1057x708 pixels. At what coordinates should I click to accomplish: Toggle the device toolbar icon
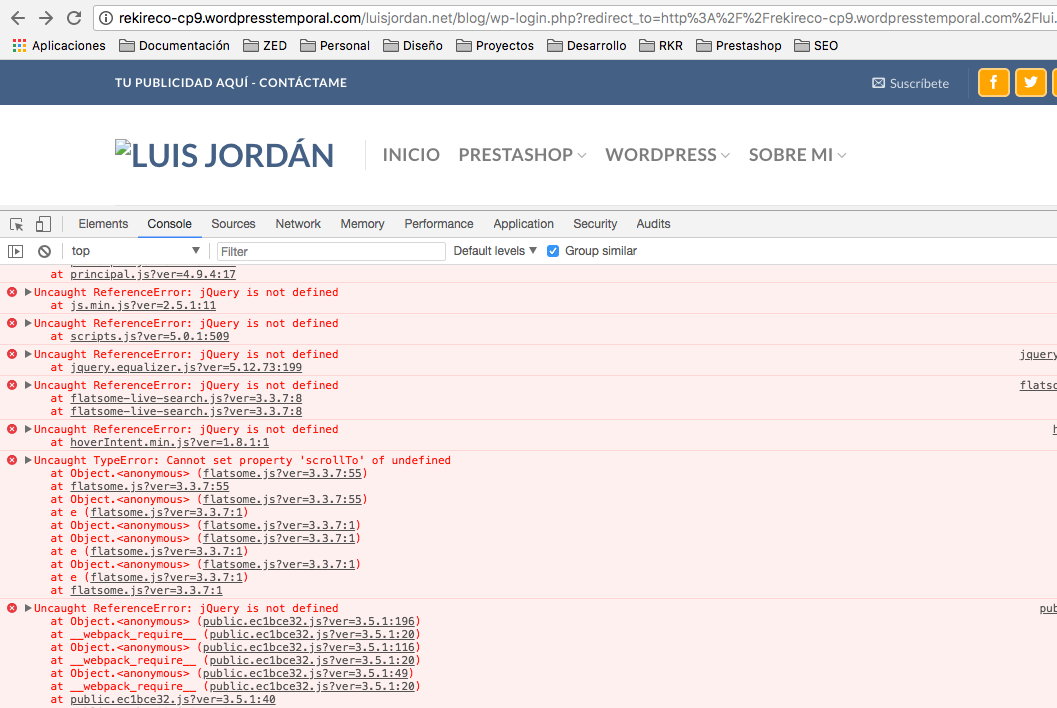pyautogui.click(x=43, y=224)
